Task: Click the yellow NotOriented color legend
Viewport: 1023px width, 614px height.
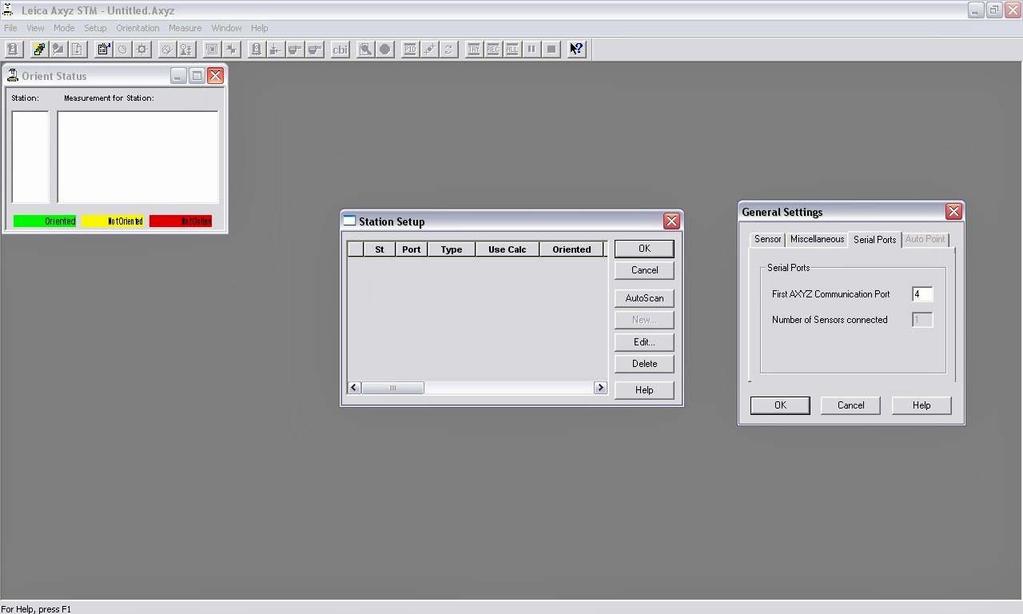Action: click(113, 221)
